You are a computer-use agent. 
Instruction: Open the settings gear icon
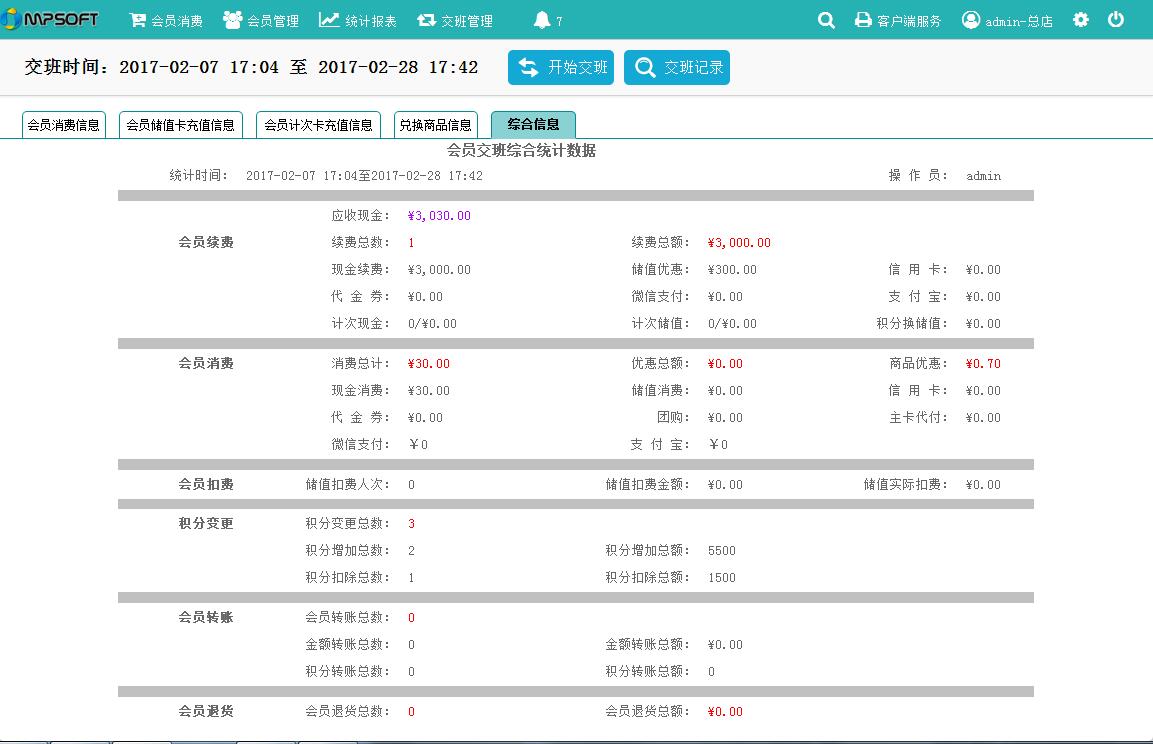(x=1081, y=20)
